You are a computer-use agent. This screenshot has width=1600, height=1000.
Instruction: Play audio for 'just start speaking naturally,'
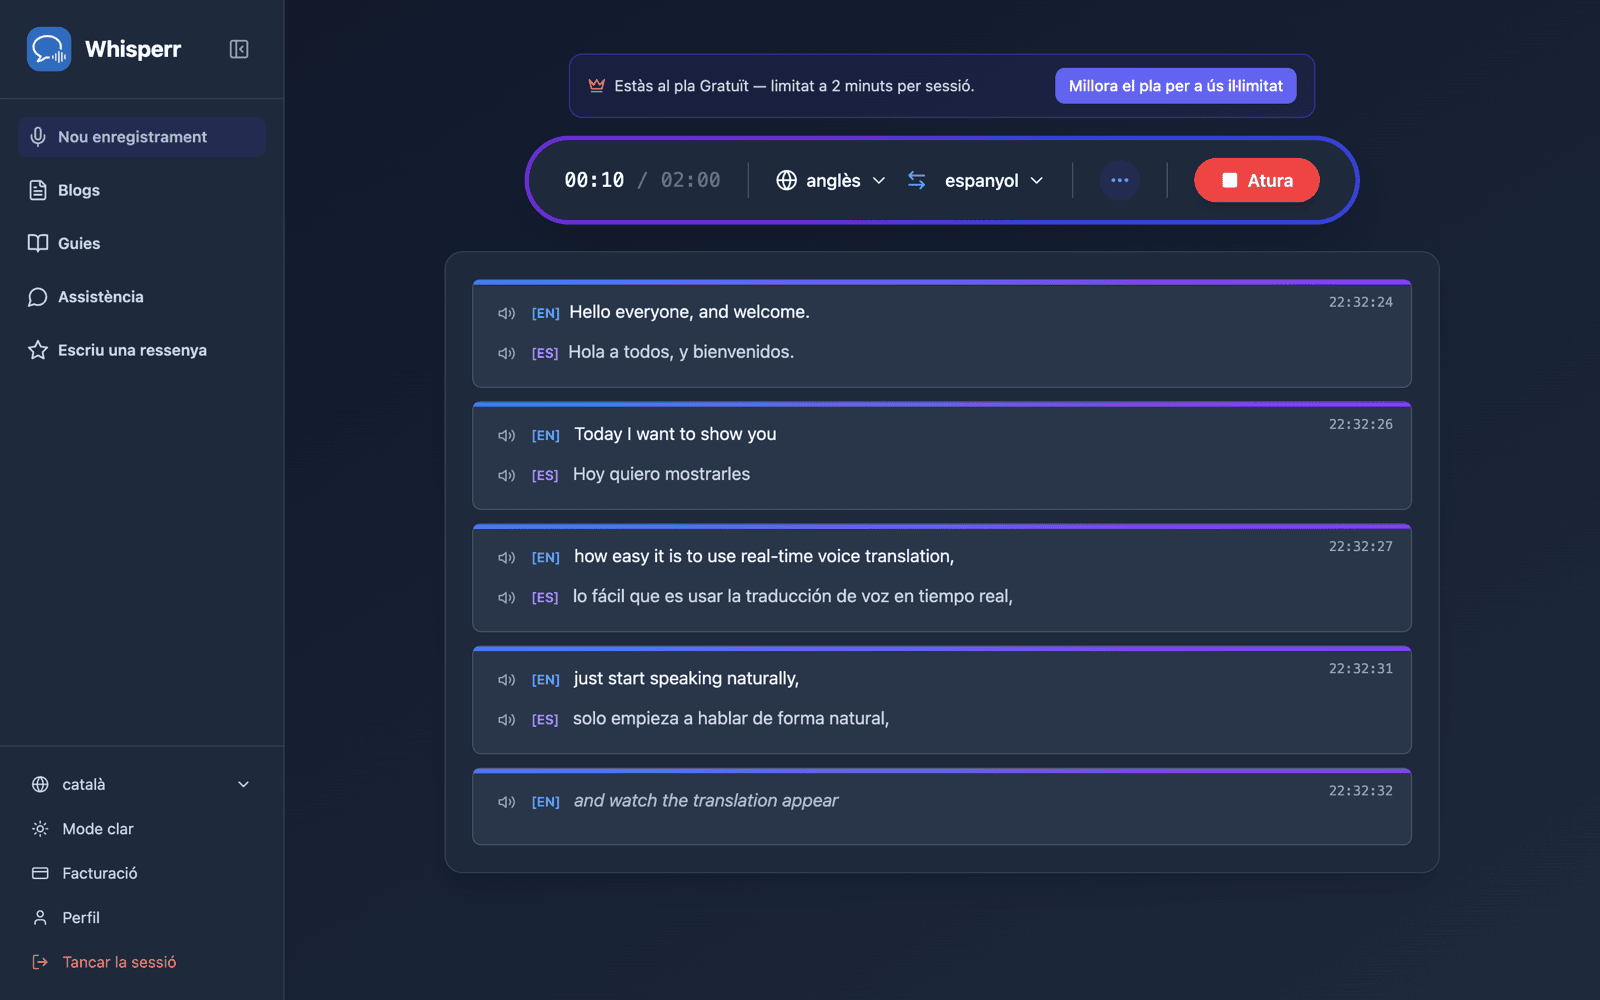[507, 679]
